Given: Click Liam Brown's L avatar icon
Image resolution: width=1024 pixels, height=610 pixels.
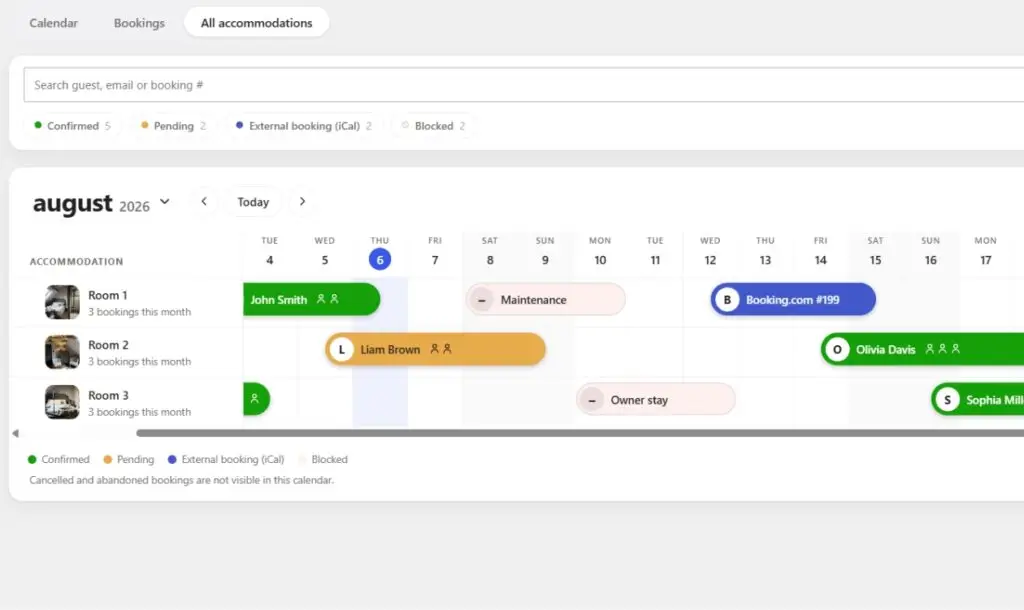Looking at the screenshot, I should pyautogui.click(x=342, y=349).
